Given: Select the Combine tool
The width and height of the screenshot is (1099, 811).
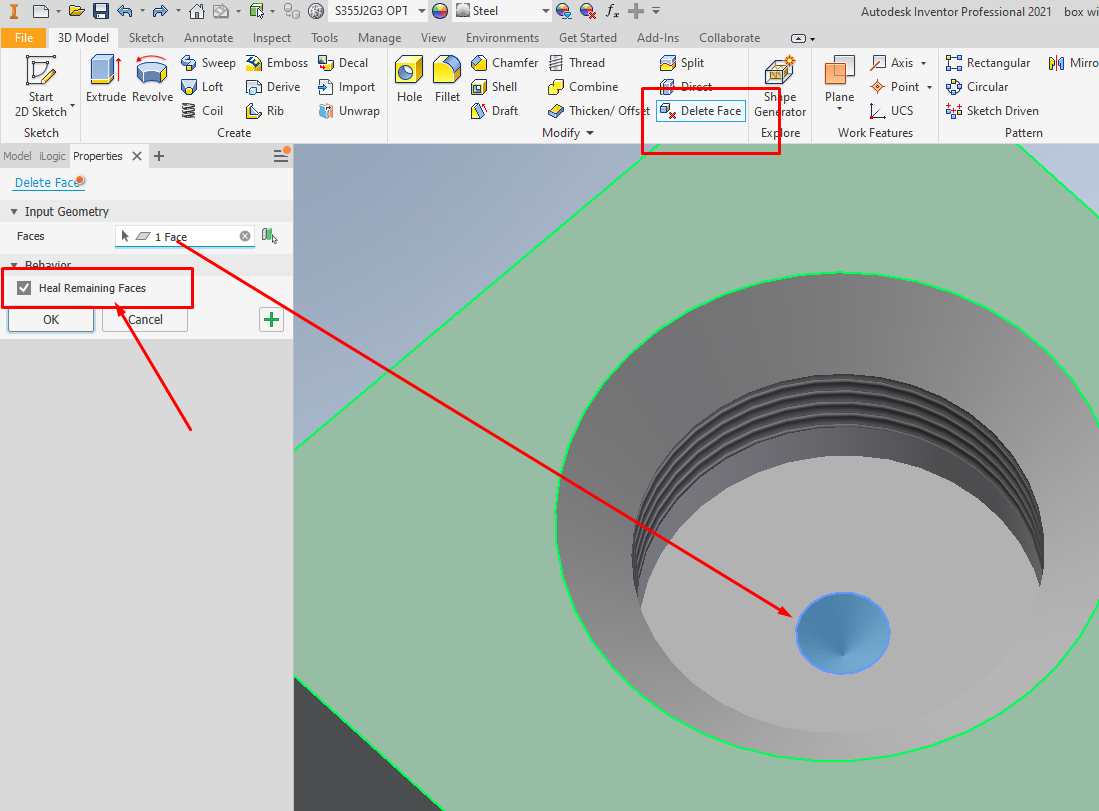Looking at the screenshot, I should point(583,86).
